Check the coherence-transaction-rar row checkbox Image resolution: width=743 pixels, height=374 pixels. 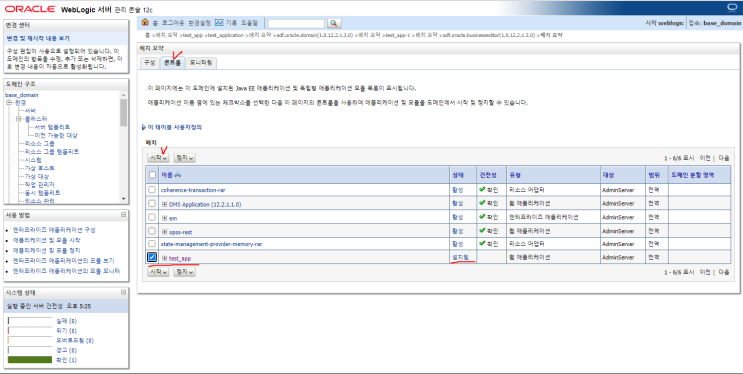[x=152, y=190]
